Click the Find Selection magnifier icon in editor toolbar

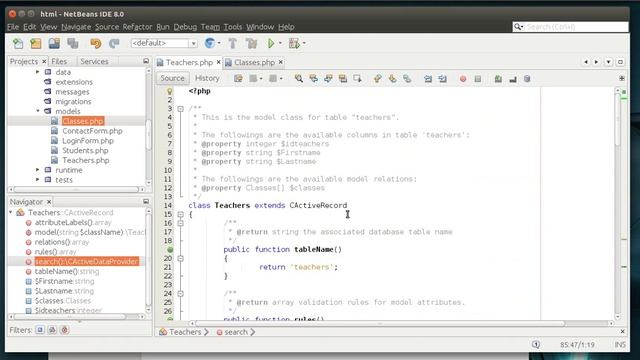coord(299,78)
